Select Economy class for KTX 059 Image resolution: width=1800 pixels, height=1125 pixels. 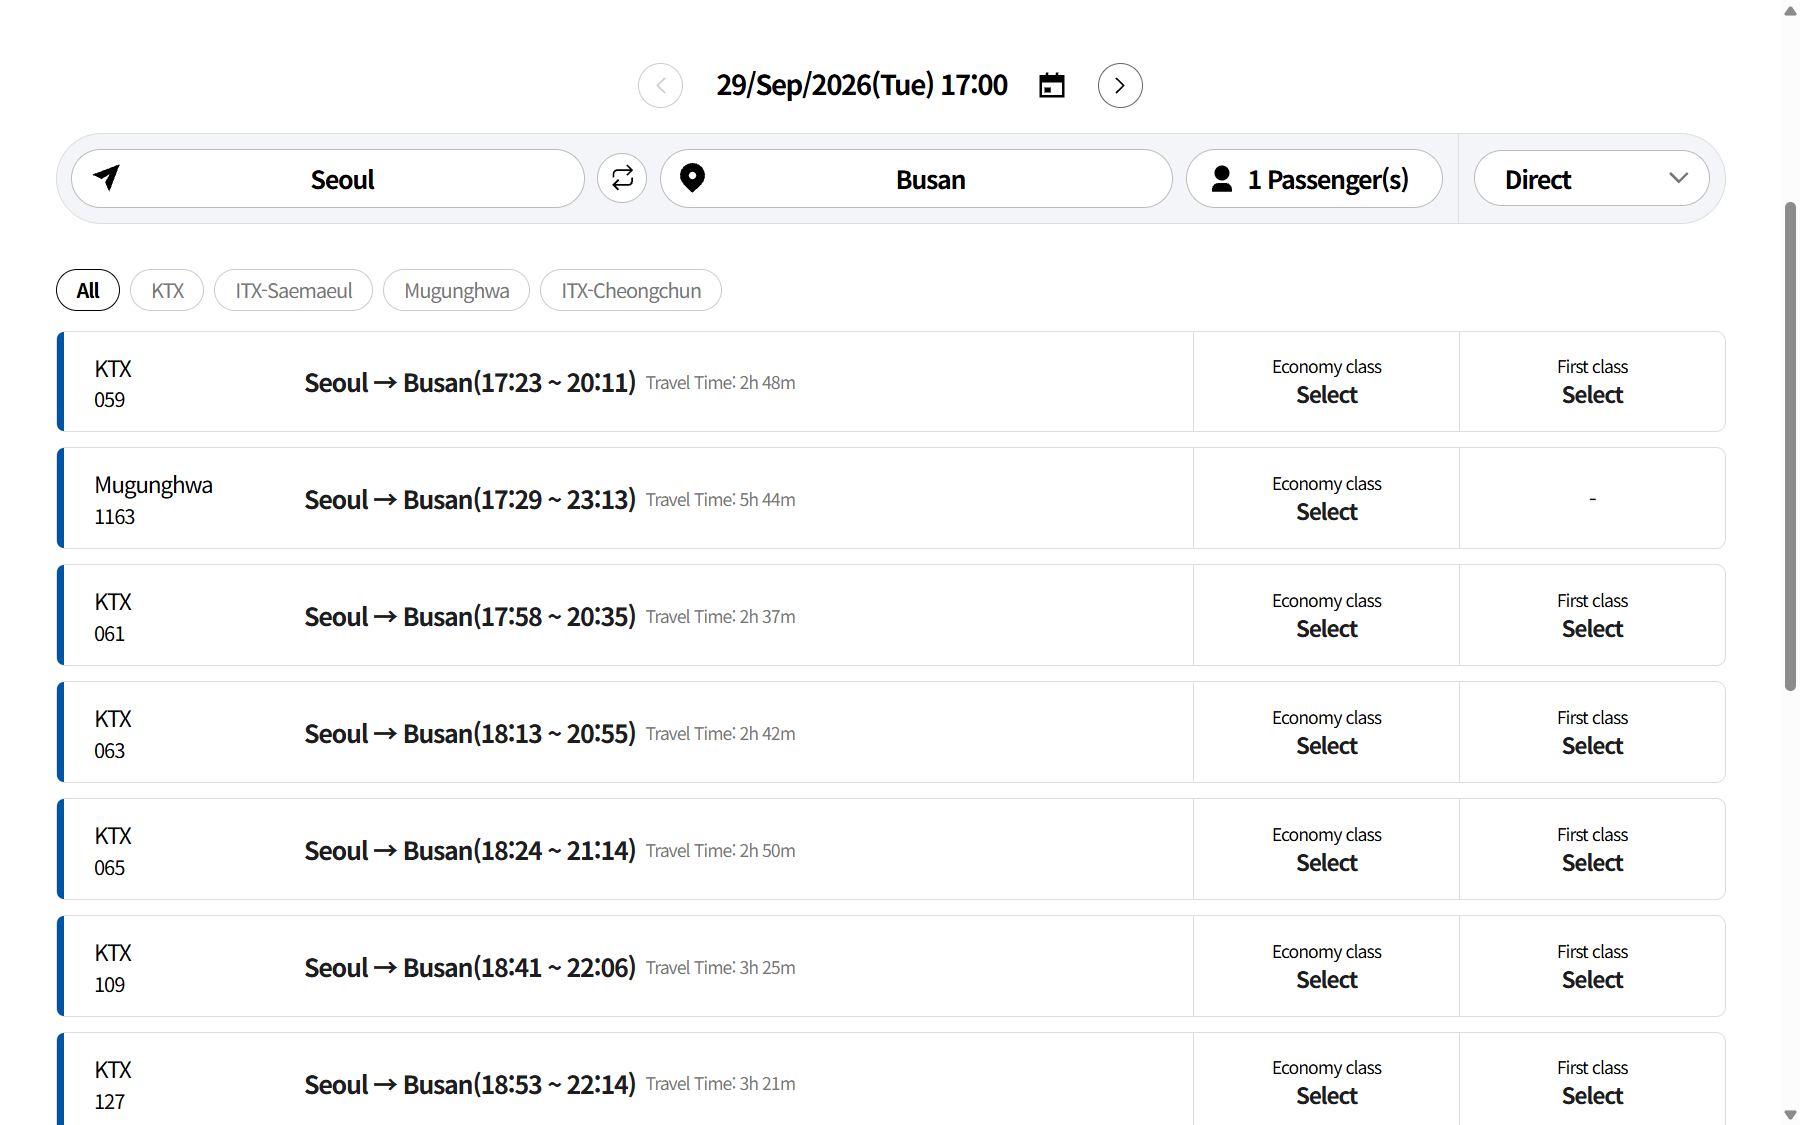tap(1327, 382)
